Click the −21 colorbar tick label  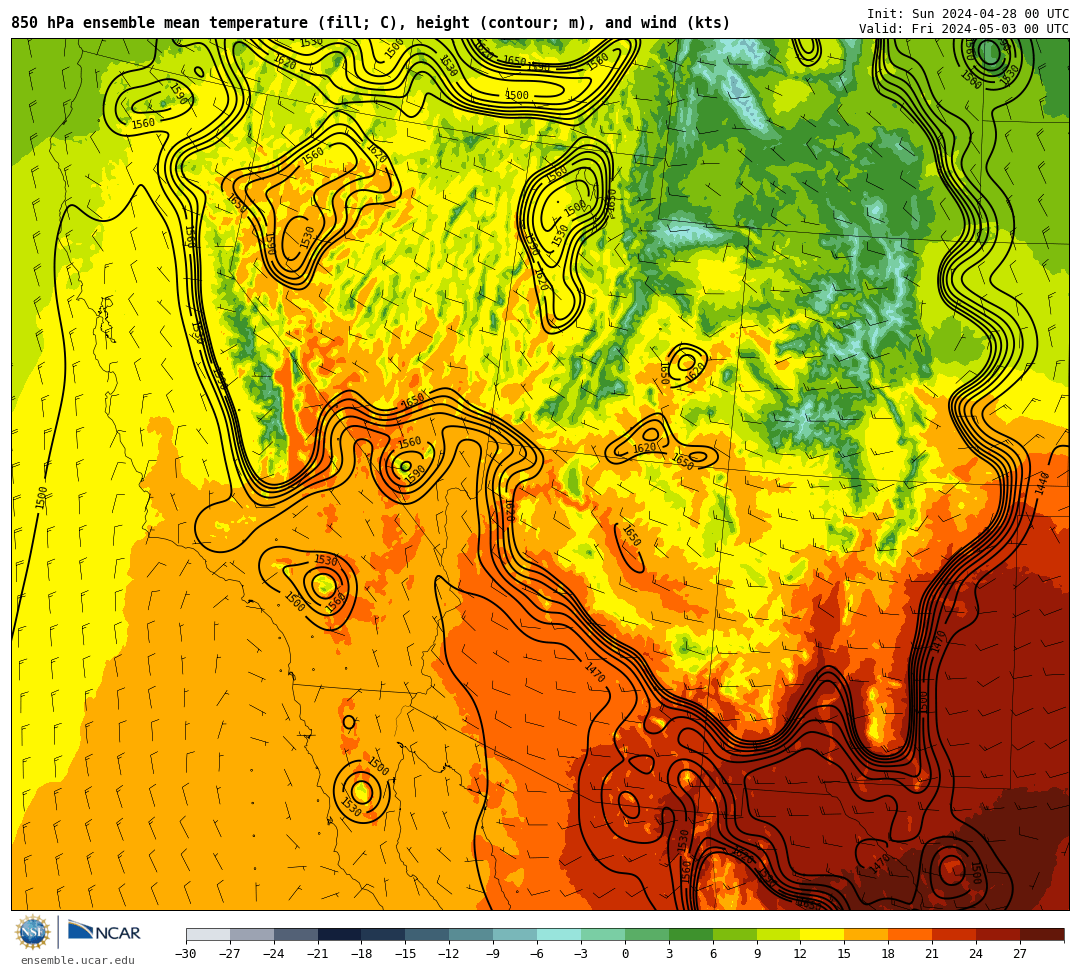318,954
